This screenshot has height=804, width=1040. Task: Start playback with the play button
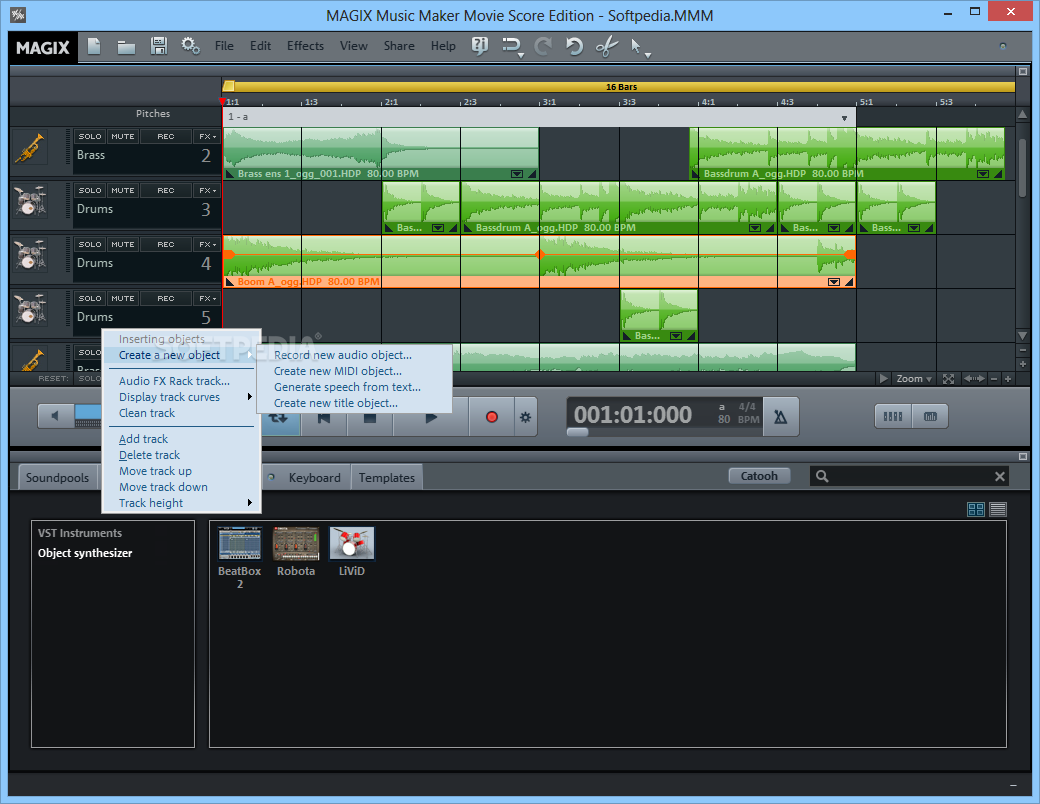tap(431, 418)
